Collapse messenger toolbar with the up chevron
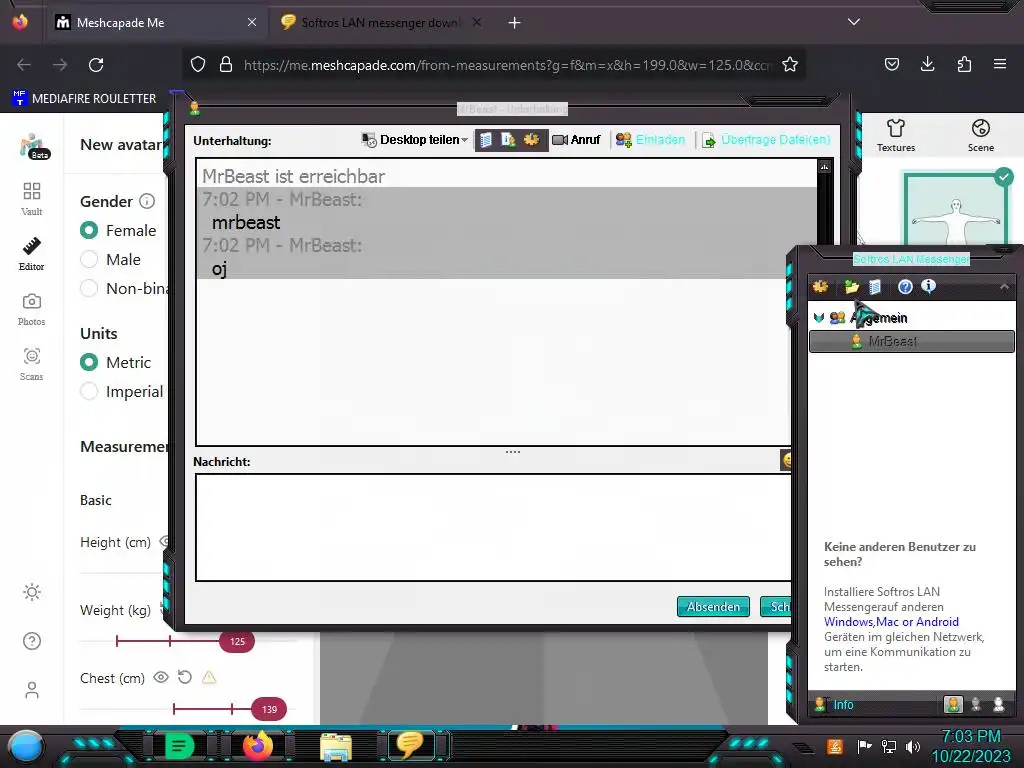The width and height of the screenshot is (1024, 768). tap(1004, 287)
